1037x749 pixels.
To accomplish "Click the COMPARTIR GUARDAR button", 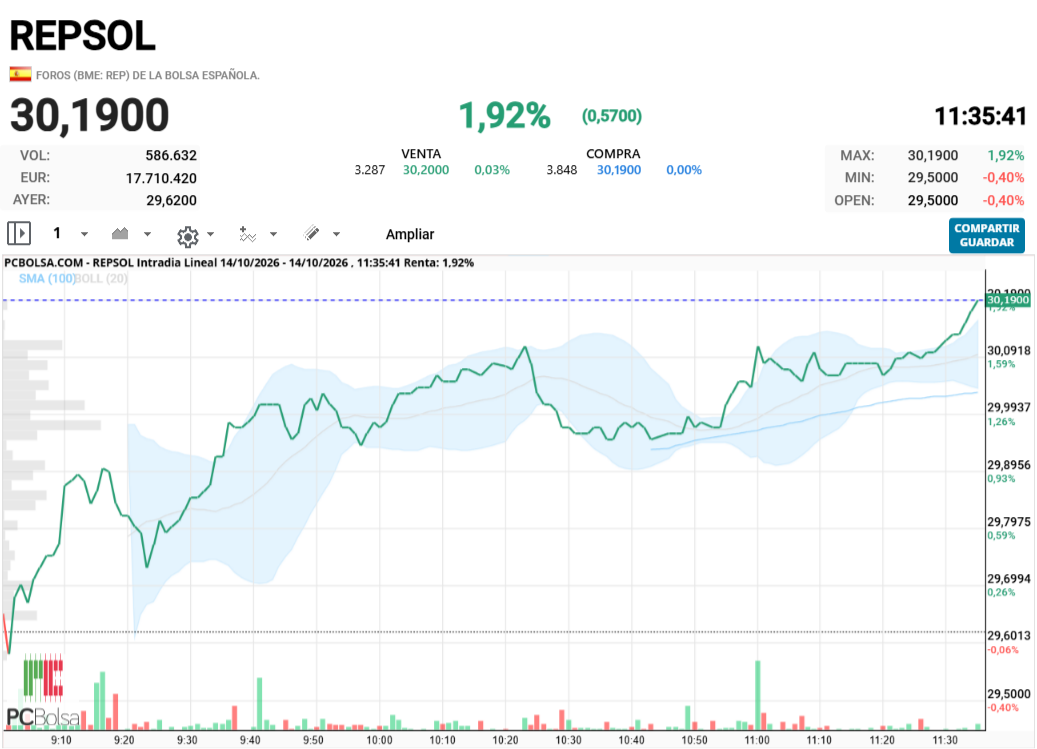I will tap(987, 235).
